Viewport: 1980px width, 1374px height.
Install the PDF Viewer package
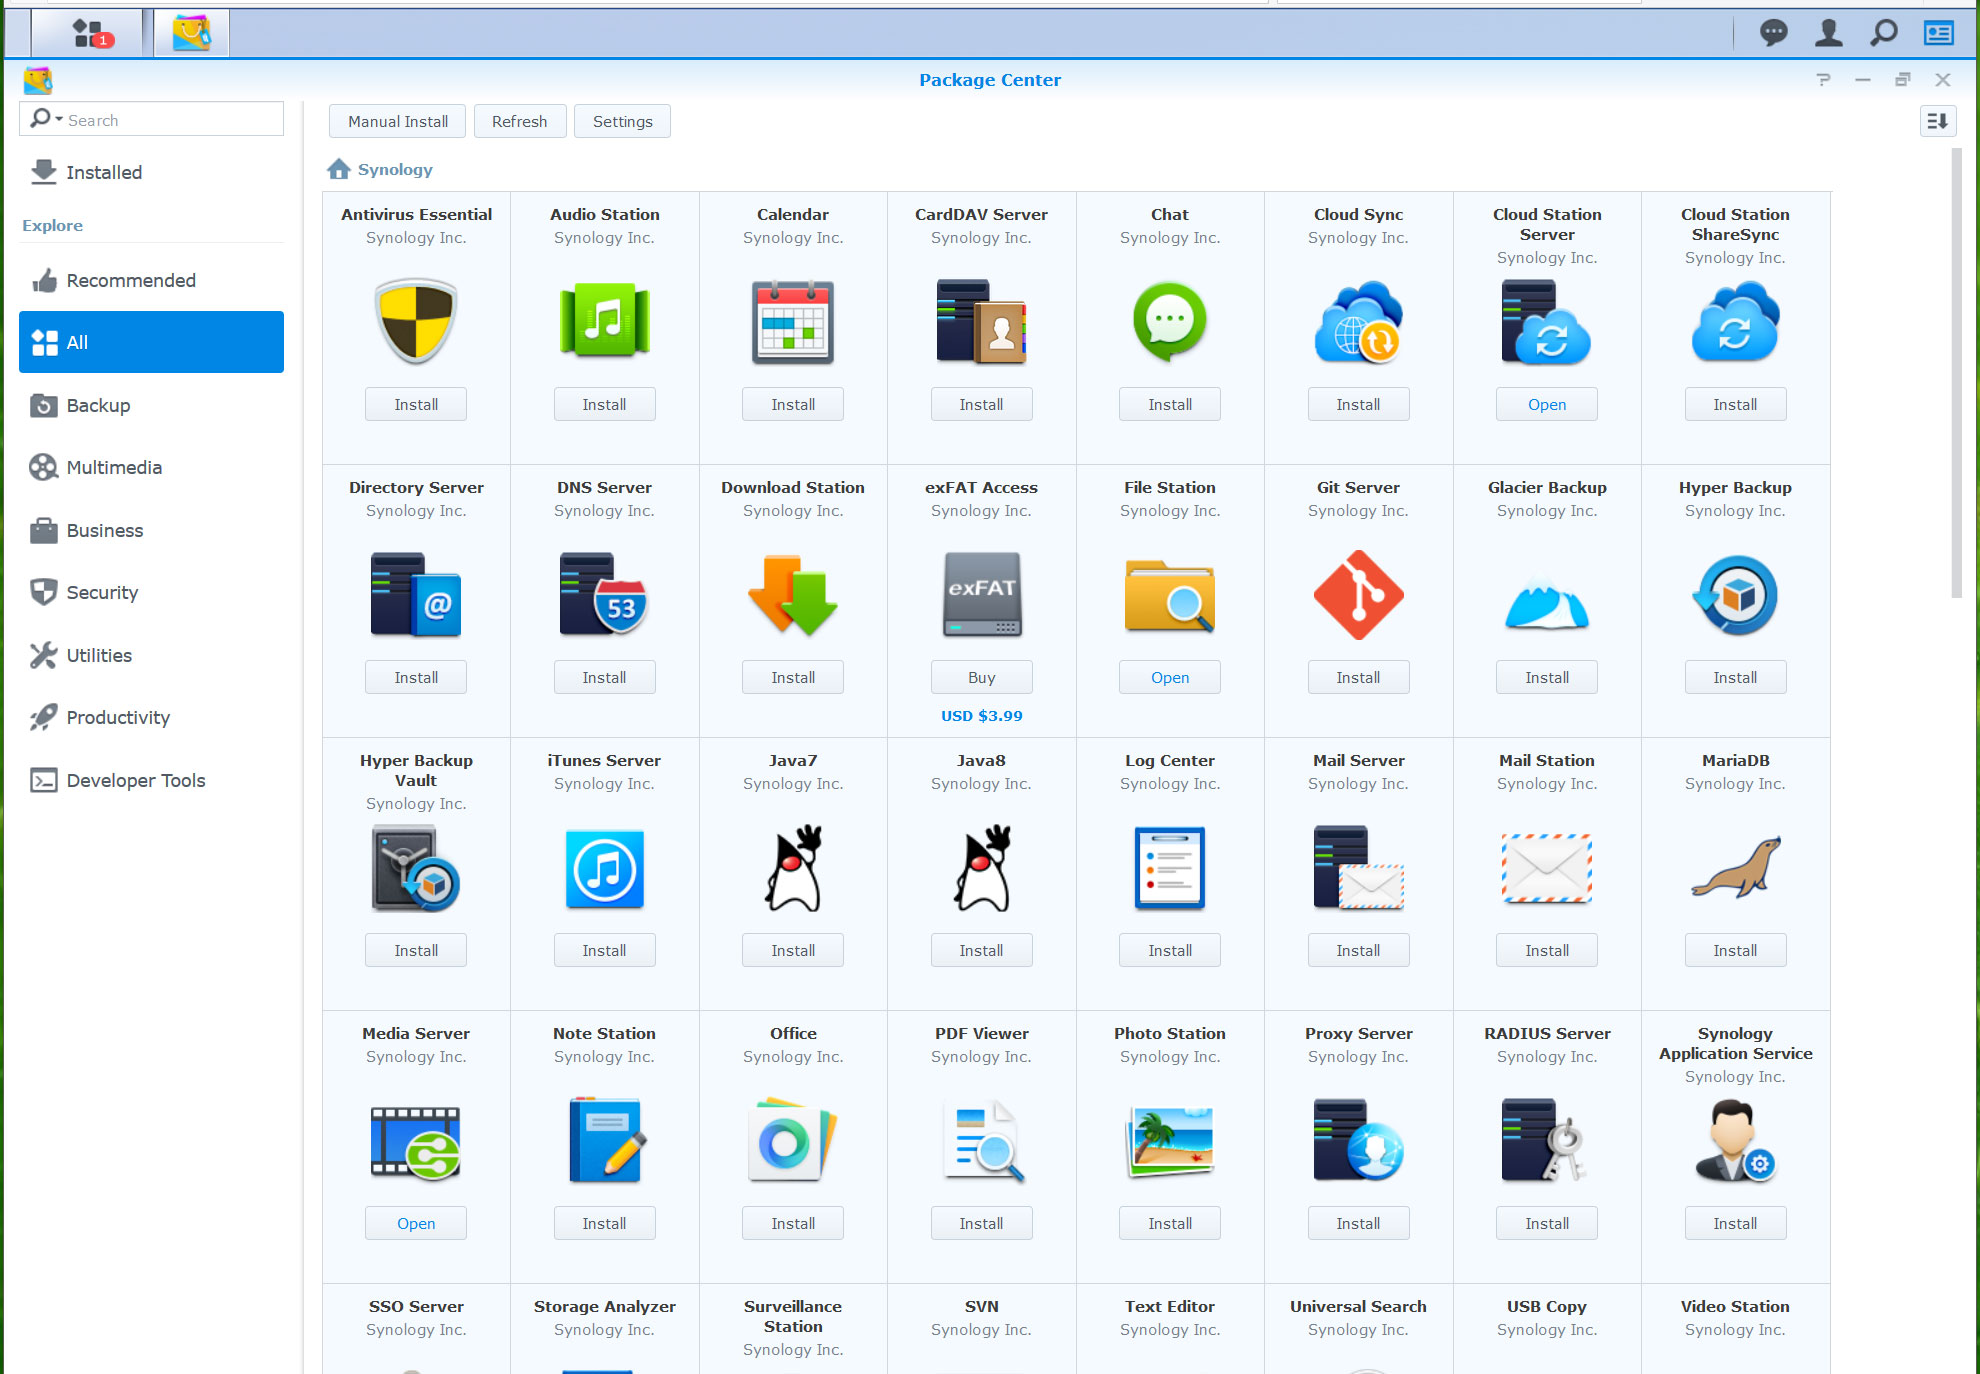(981, 1223)
